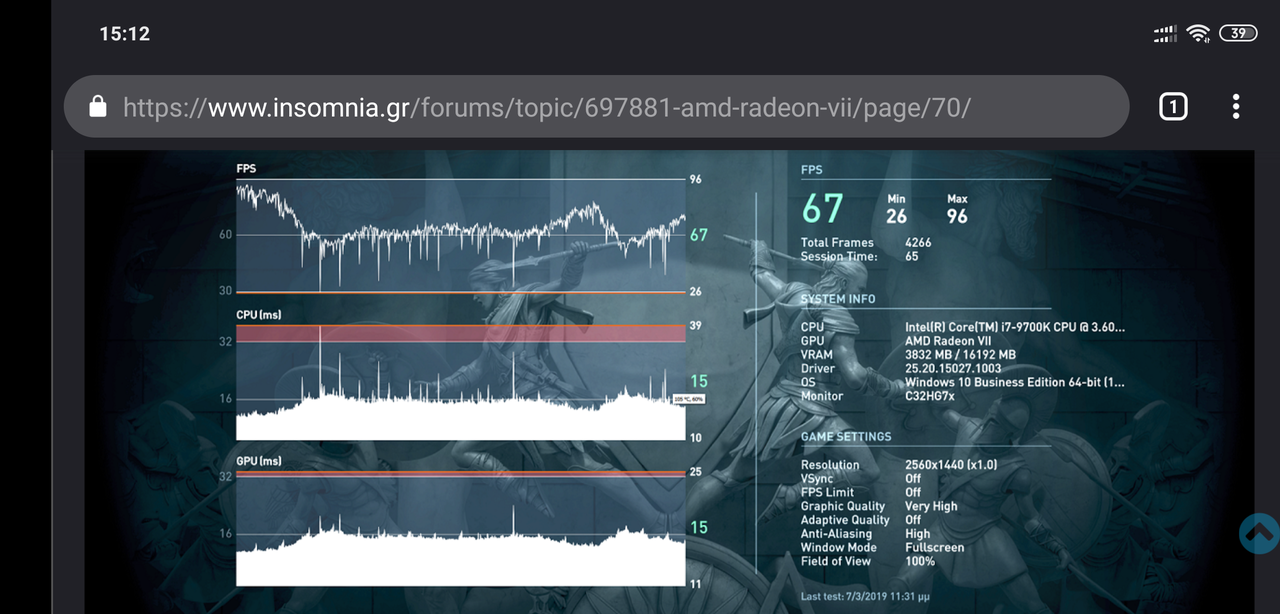The height and width of the screenshot is (614, 1280).
Task: Tap the green 67 beside FPS graph
Action: point(698,235)
